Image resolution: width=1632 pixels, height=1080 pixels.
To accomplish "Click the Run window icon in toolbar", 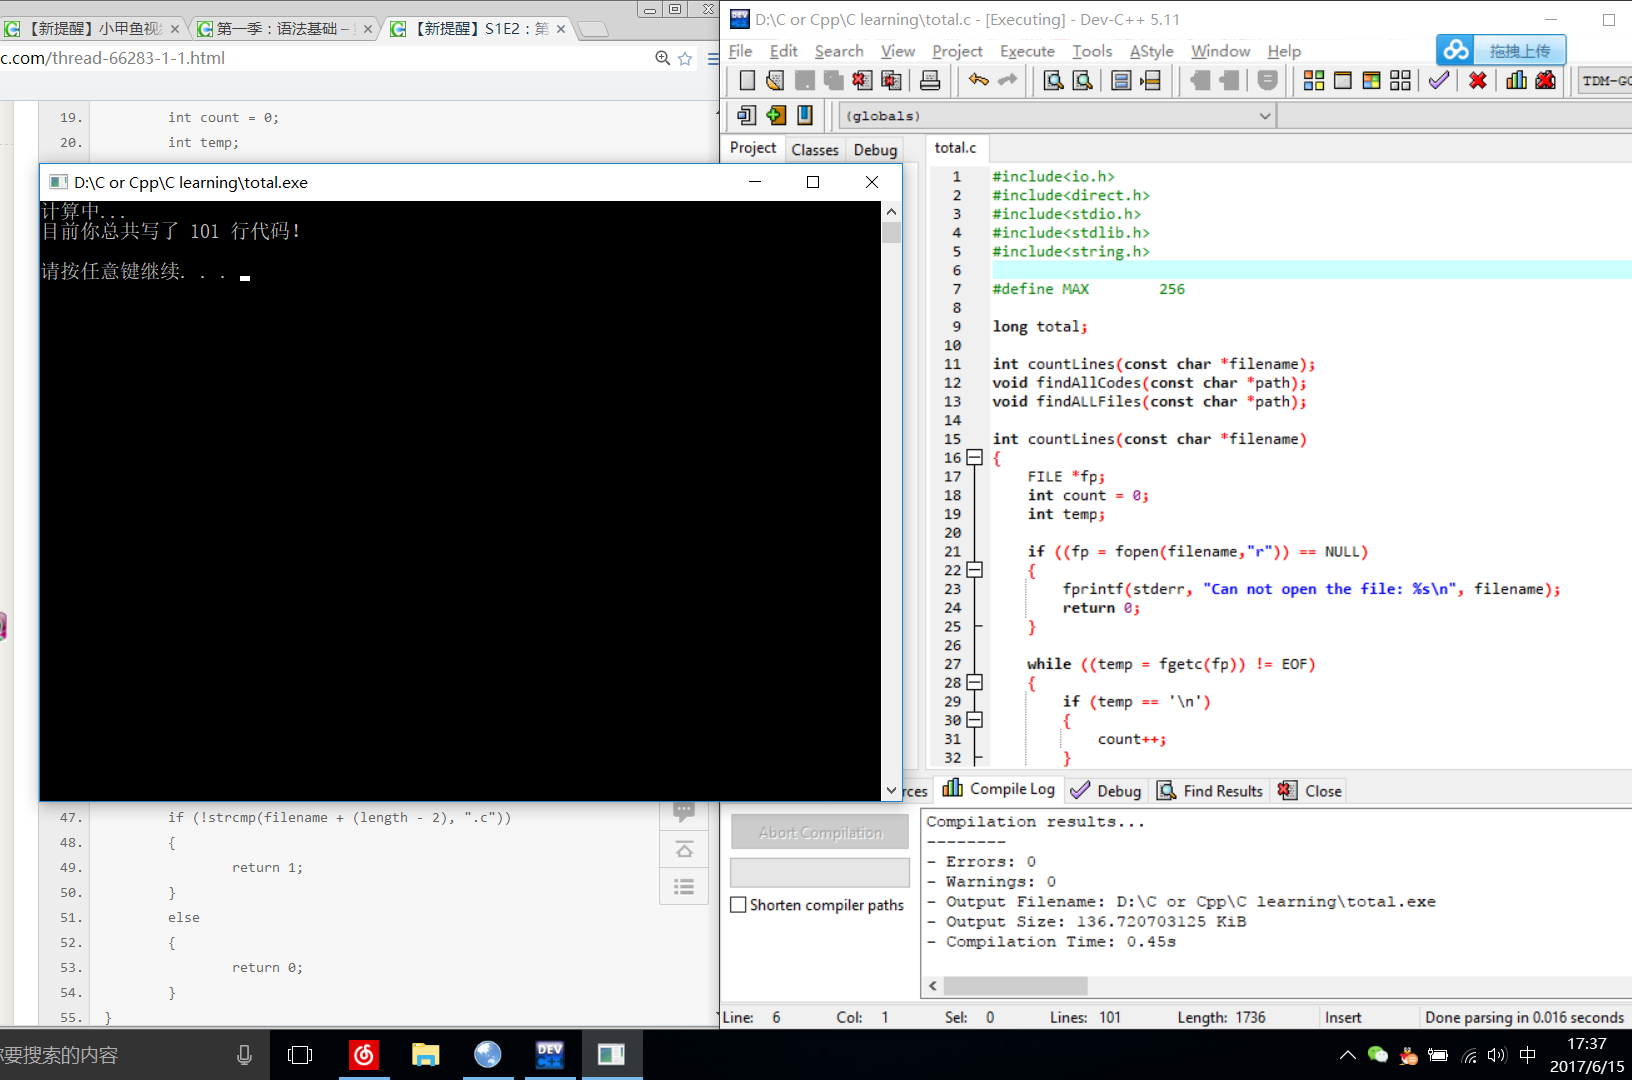I will click(1343, 81).
